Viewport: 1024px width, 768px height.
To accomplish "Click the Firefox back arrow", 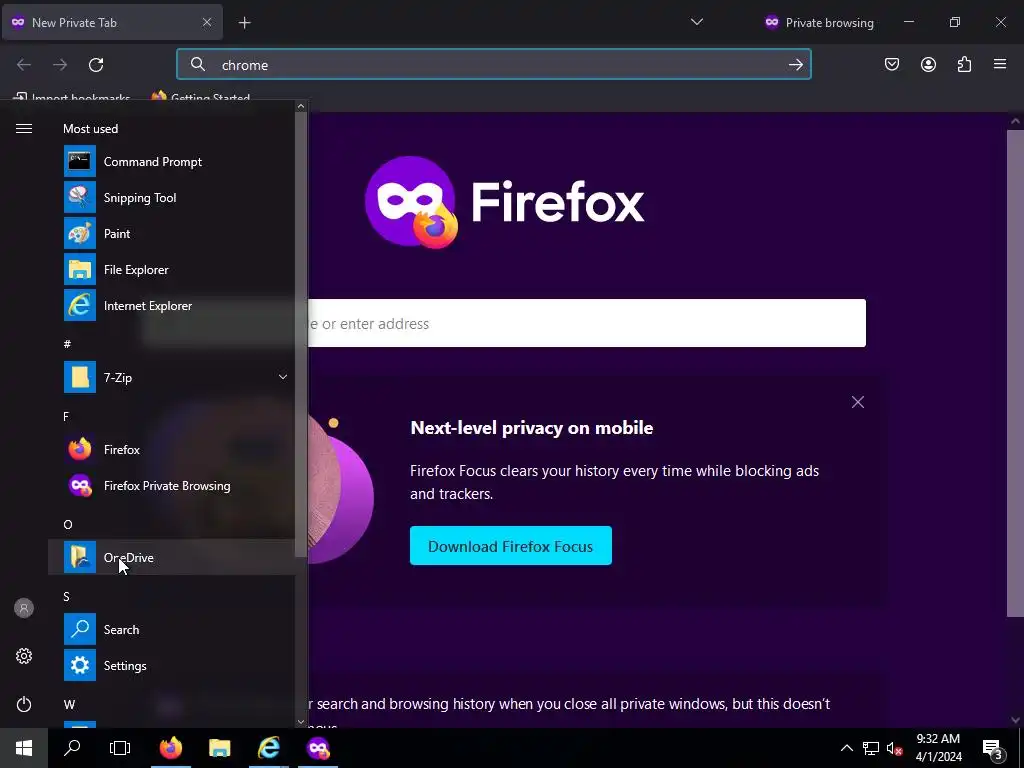I will coord(24,65).
